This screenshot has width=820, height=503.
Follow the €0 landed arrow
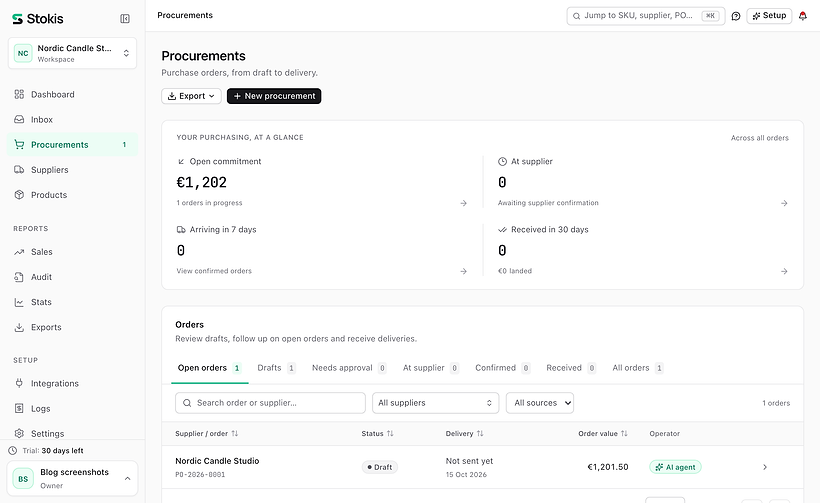(784, 271)
